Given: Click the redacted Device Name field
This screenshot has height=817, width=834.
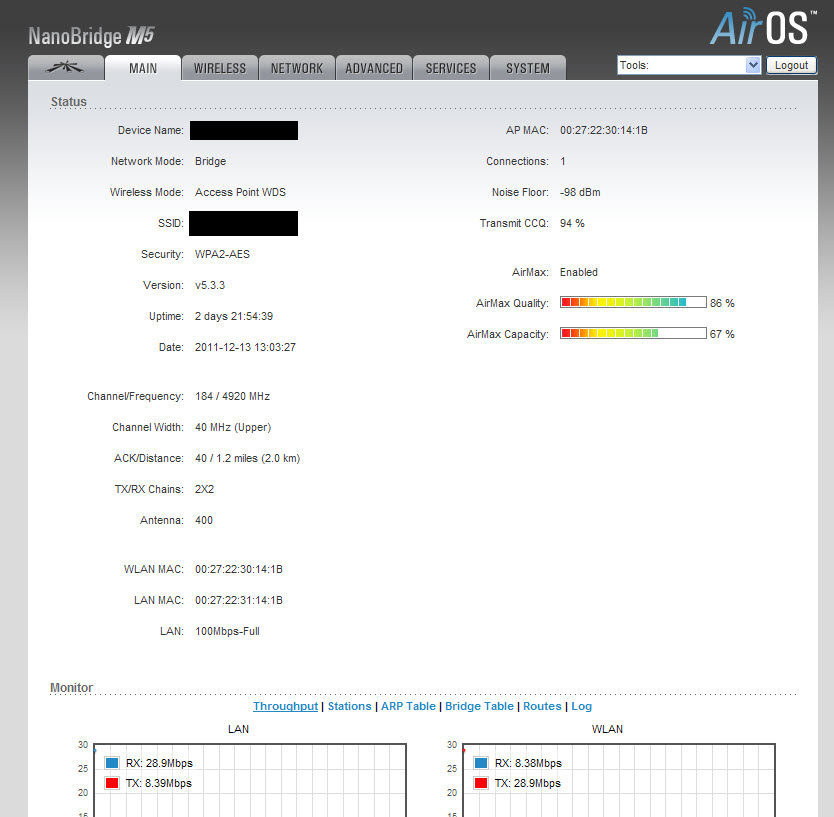Looking at the screenshot, I should pos(244,130).
